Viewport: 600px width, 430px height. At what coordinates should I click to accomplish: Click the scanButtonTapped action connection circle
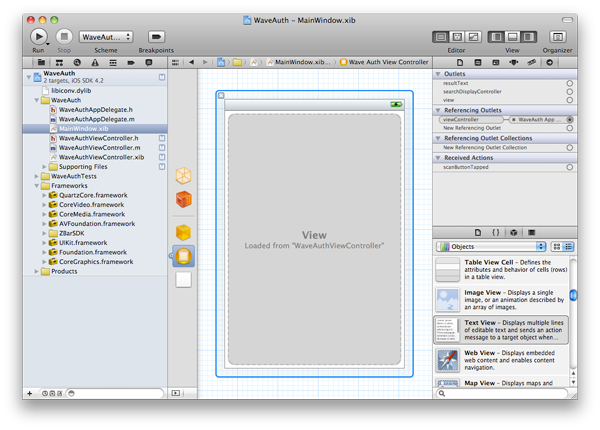point(570,167)
